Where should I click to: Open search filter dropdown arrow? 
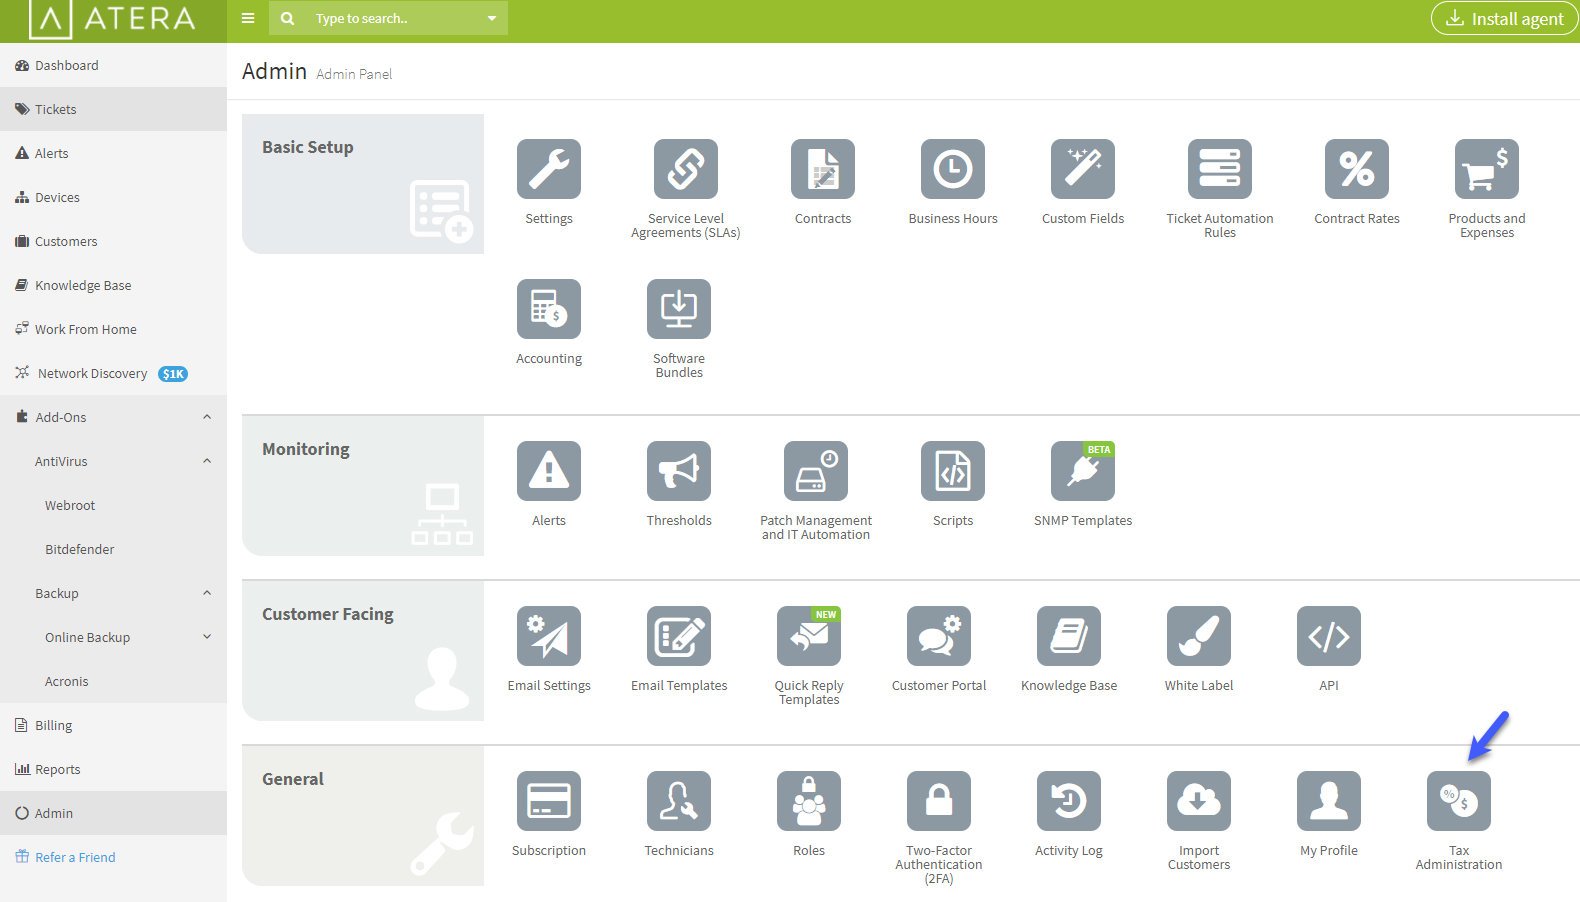(492, 18)
